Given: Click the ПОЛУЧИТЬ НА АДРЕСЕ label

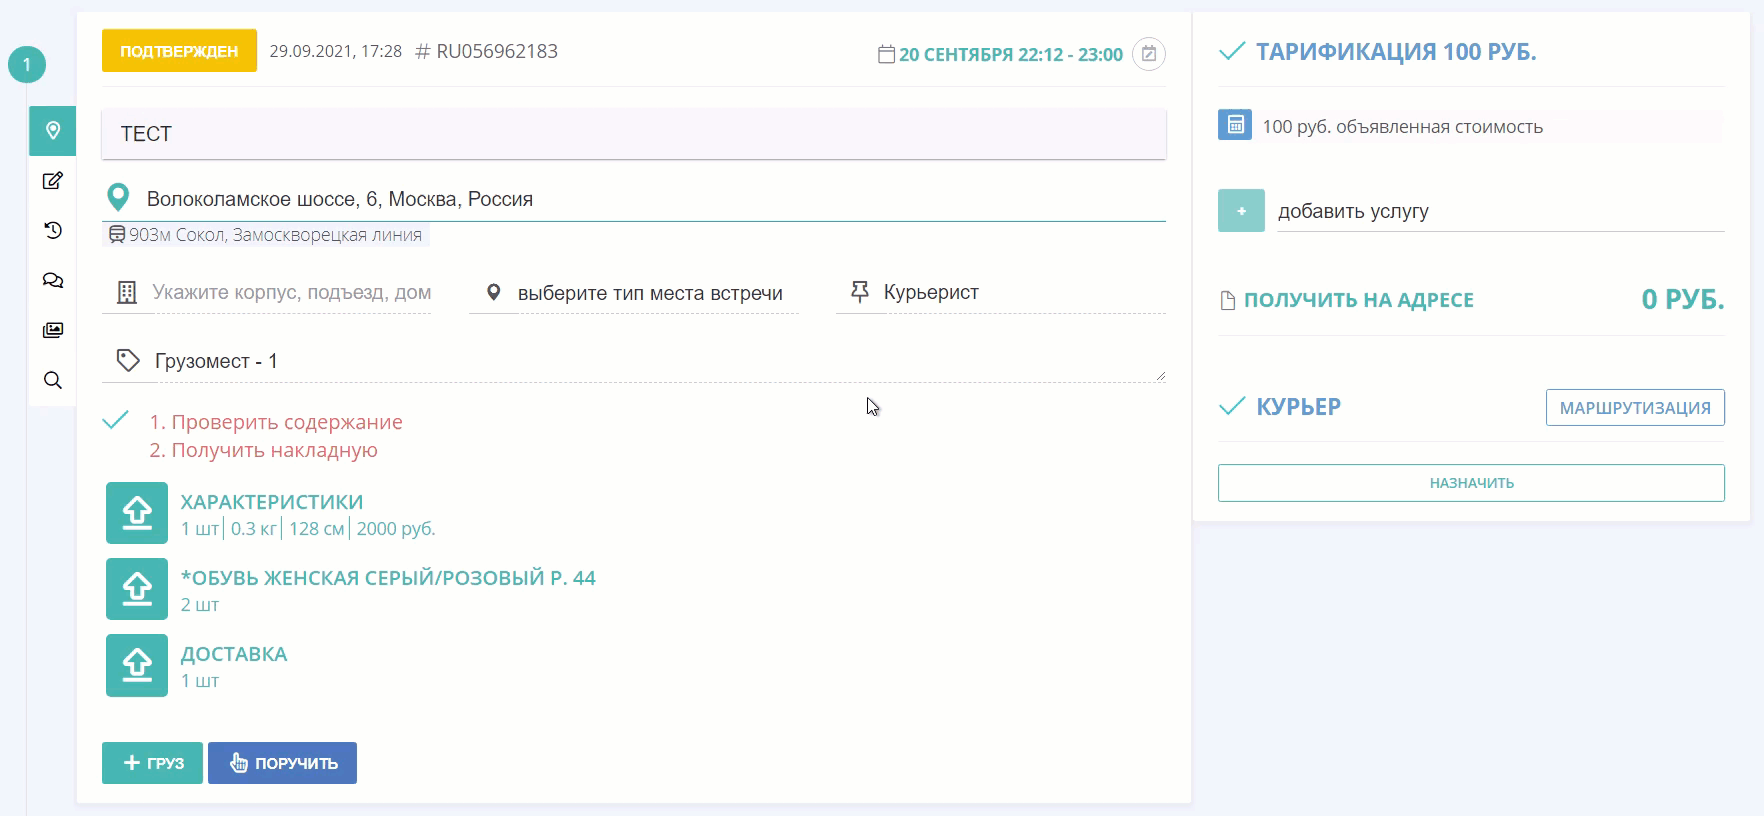Looking at the screenshot, I should pyautogui.click(x=1359, y=300).
